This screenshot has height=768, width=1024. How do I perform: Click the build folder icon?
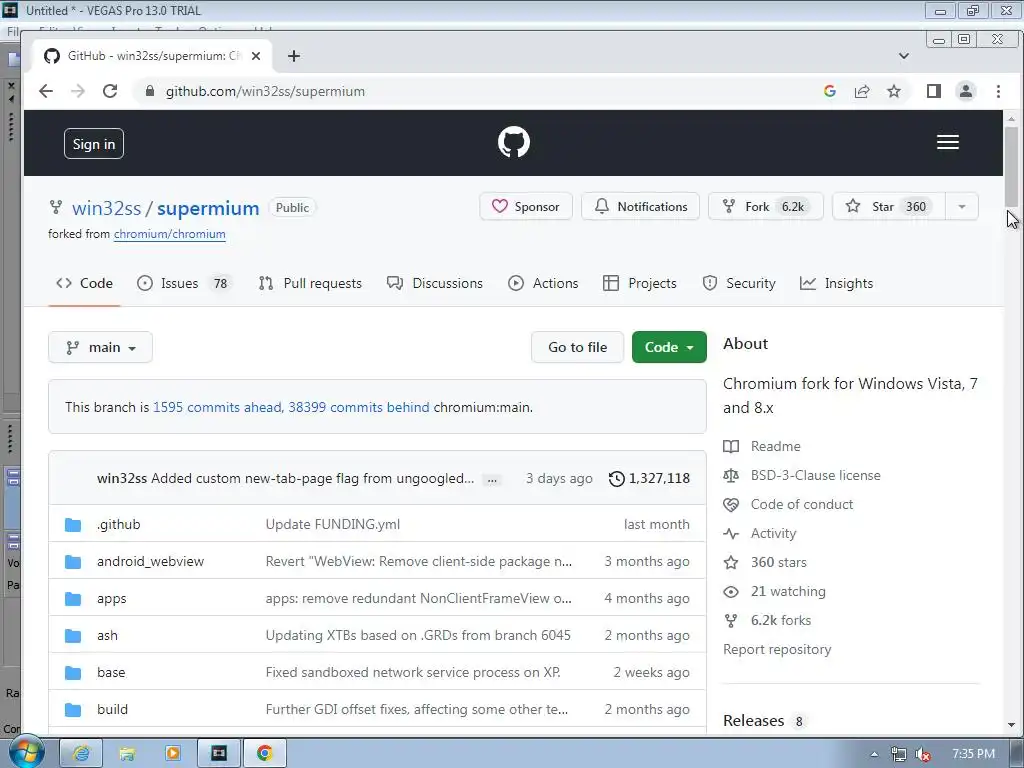73,709
